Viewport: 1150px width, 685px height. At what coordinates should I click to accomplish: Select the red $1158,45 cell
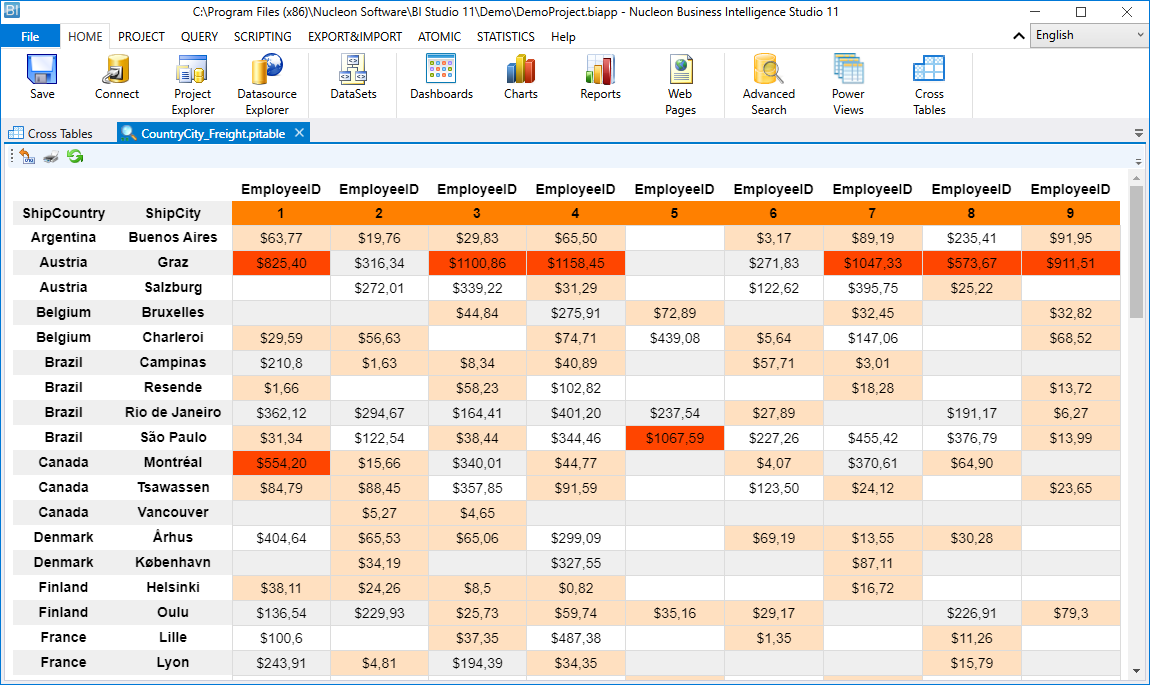576,263
